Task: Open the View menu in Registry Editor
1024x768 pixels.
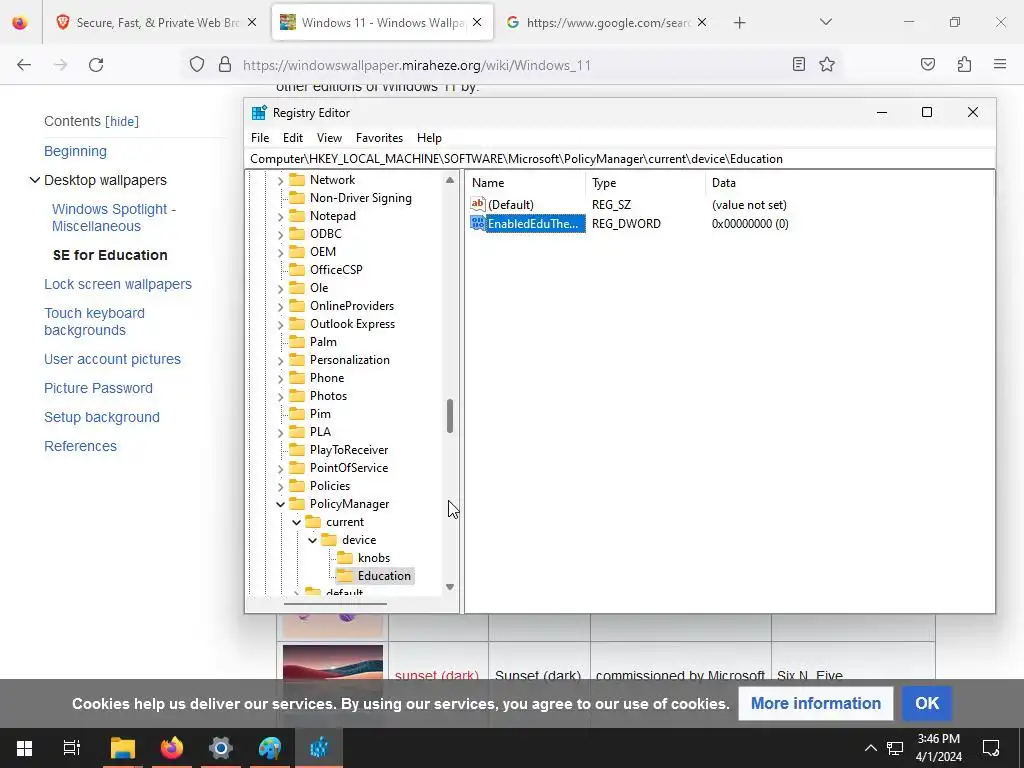Action: click(x=329, y=138)
